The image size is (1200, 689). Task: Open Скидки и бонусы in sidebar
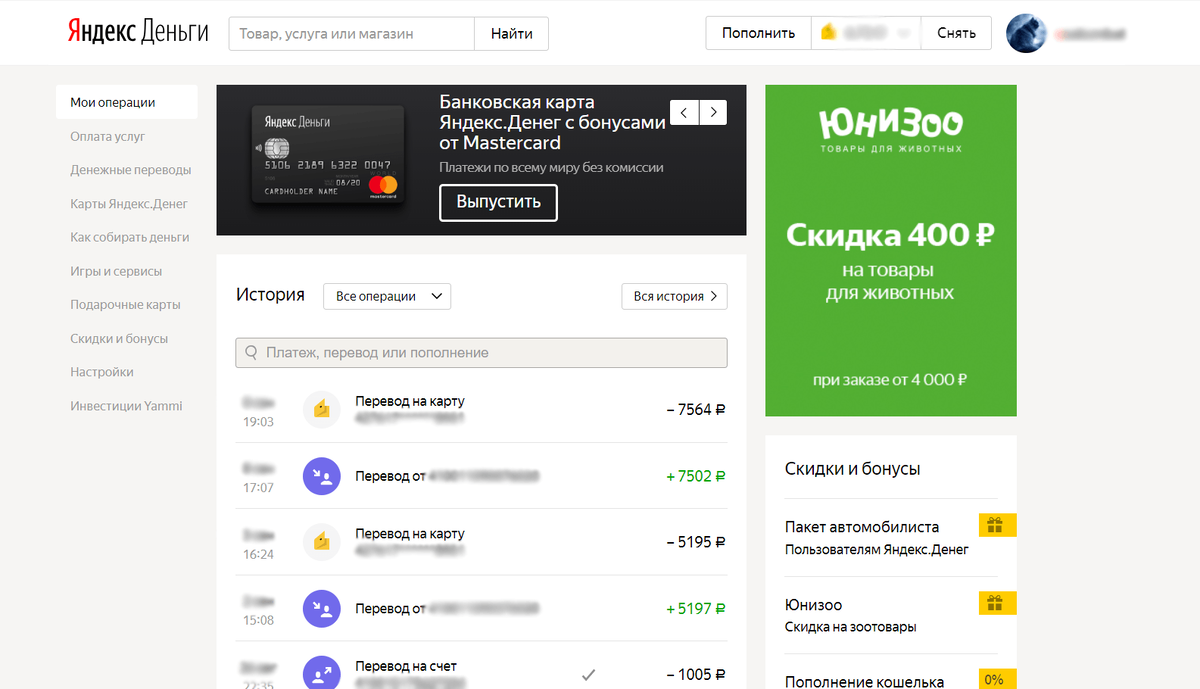119,338
